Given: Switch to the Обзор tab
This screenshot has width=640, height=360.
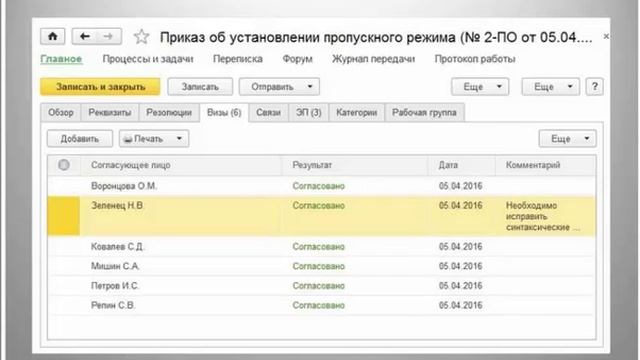Looking at the screenshot, I should [x=61, y=112].
